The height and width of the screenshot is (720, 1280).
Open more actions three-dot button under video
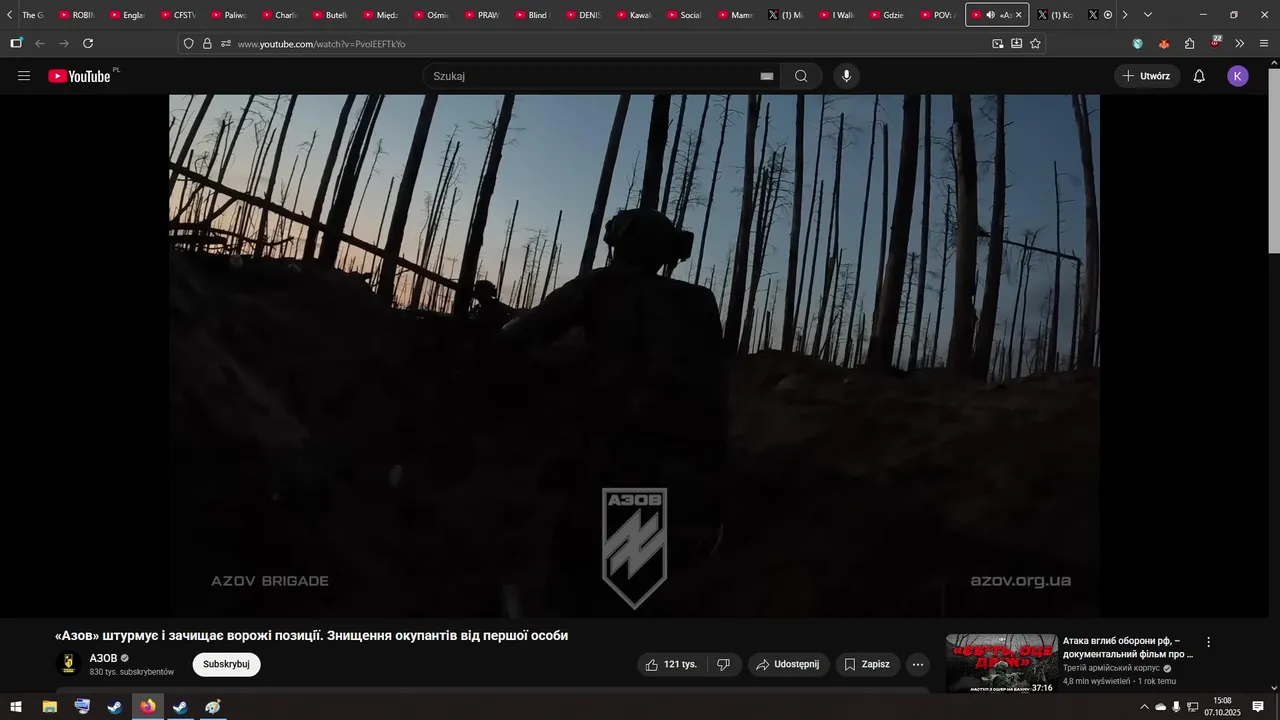(x=918, y=664)
